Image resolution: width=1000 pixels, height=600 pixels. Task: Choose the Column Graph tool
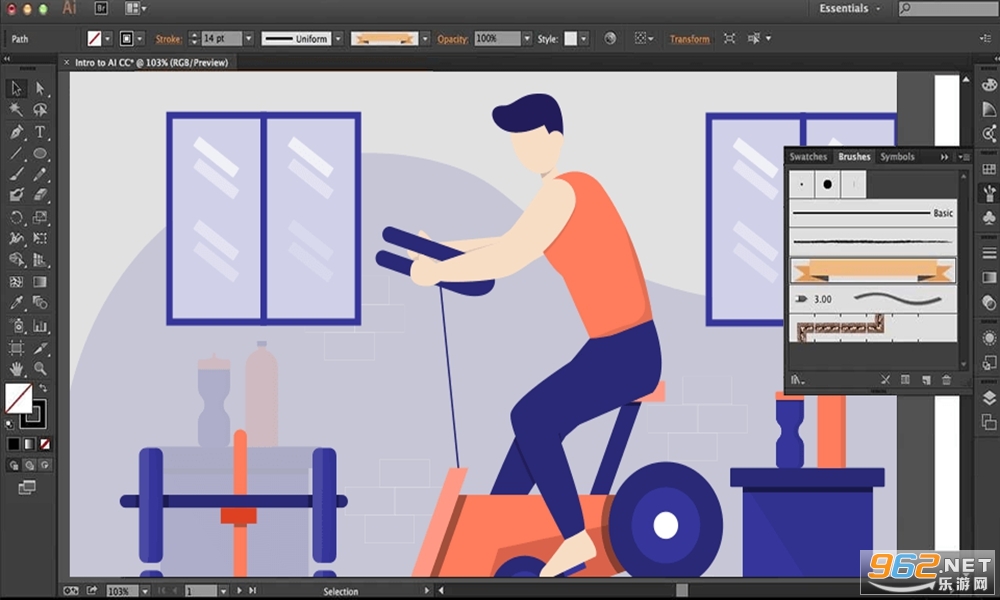40,326
